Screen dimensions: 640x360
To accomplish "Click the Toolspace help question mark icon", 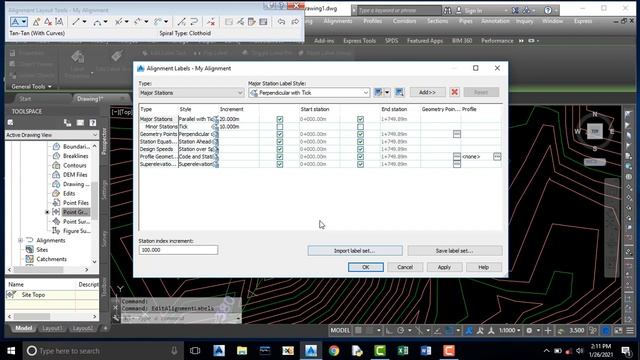I will pyautogui.click(x=93, y=122).
